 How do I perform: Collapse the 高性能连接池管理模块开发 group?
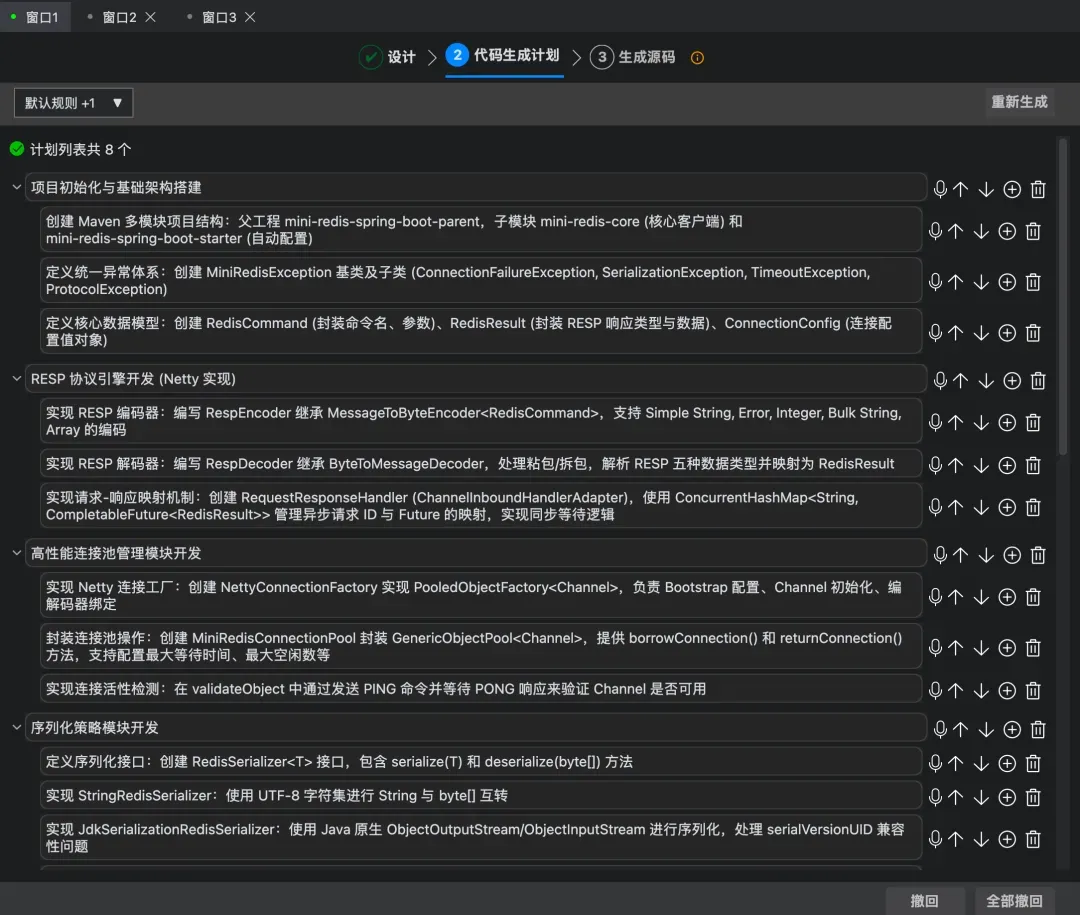tap(17, 553)
